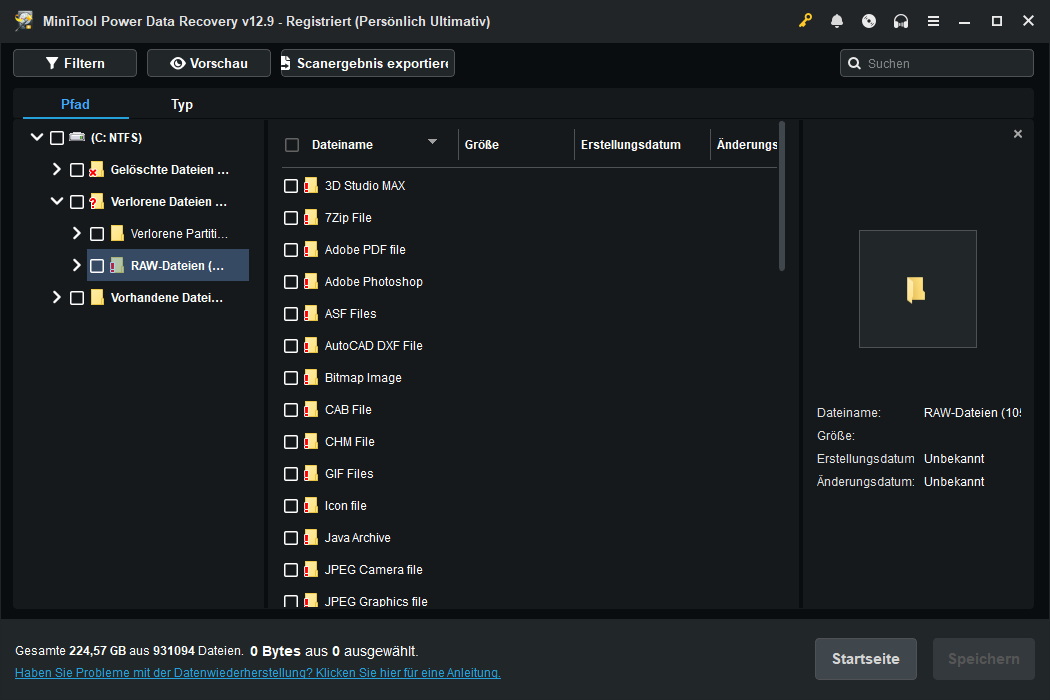Switch to the Typ tab
Screen dimensions: 1050x700
(181, 104)
